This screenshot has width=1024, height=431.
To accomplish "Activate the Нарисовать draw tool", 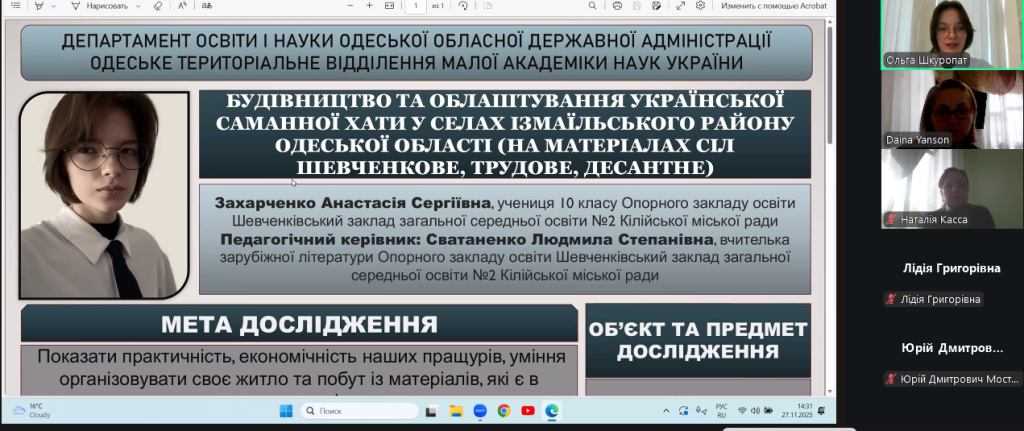I will coord(102,6).
